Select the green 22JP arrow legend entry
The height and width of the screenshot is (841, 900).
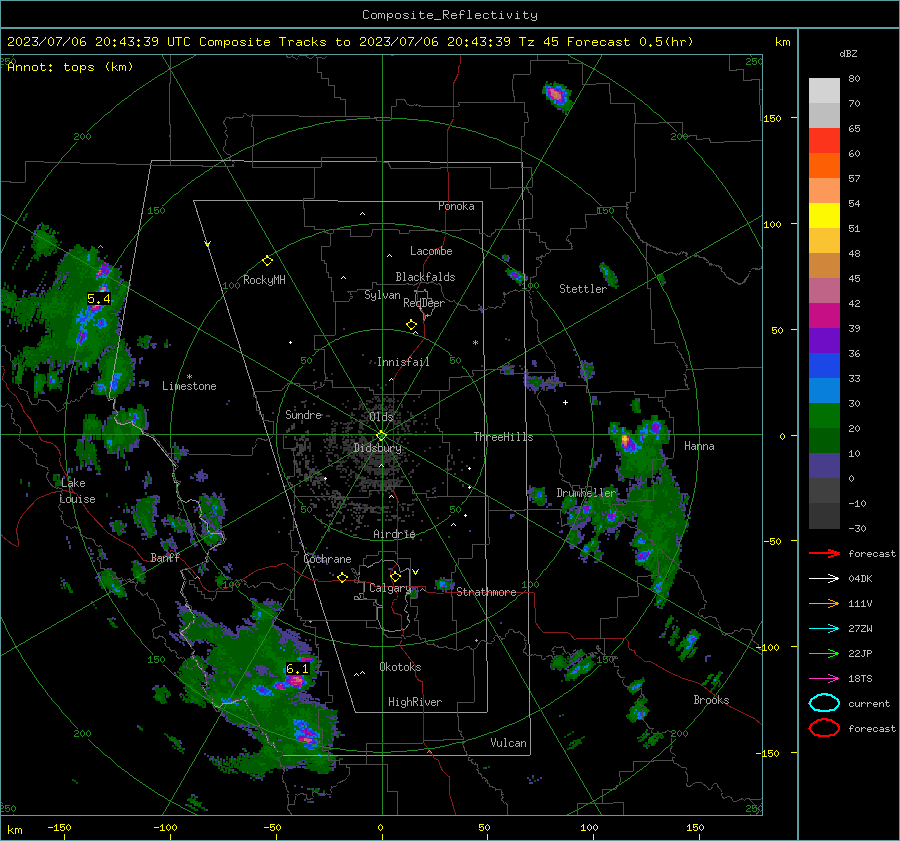(x=824, y=653)
